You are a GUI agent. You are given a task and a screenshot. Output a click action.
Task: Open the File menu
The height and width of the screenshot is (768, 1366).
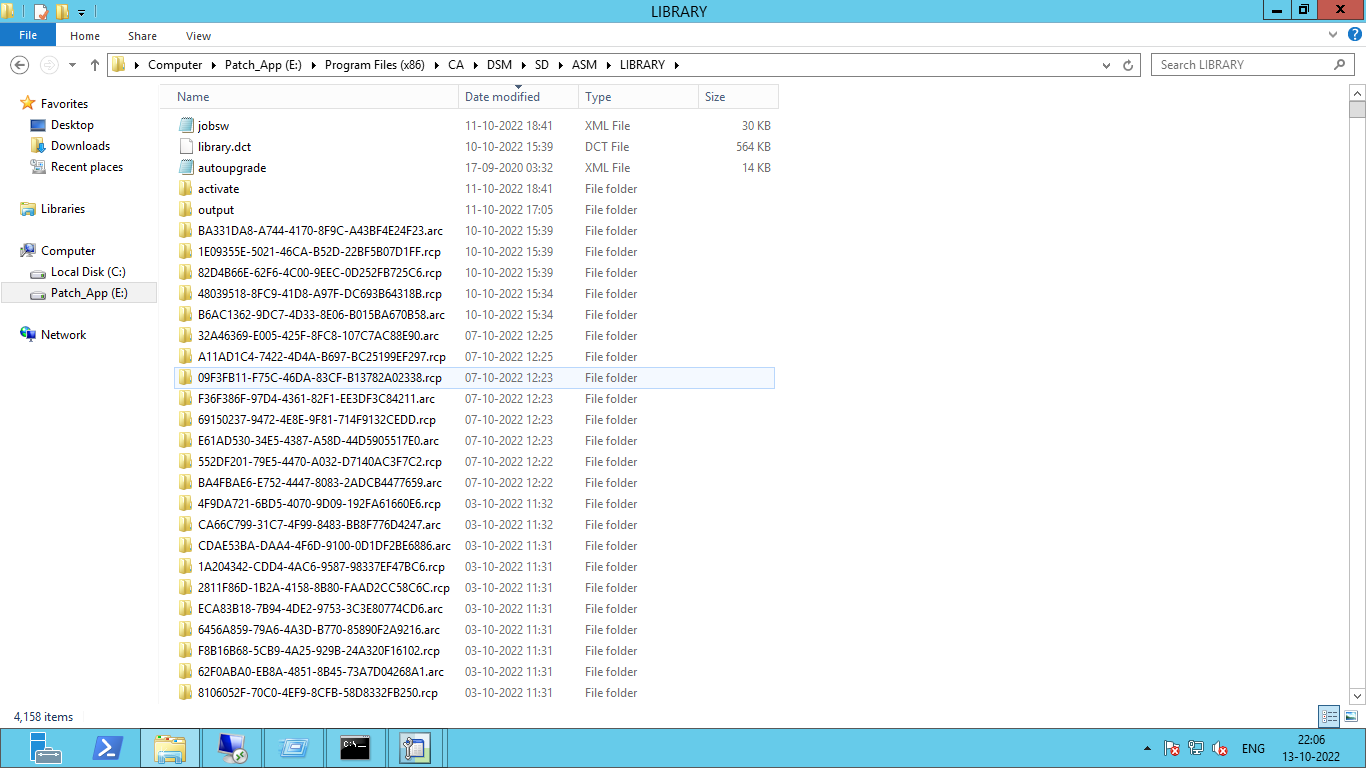(x=28, y=34)
